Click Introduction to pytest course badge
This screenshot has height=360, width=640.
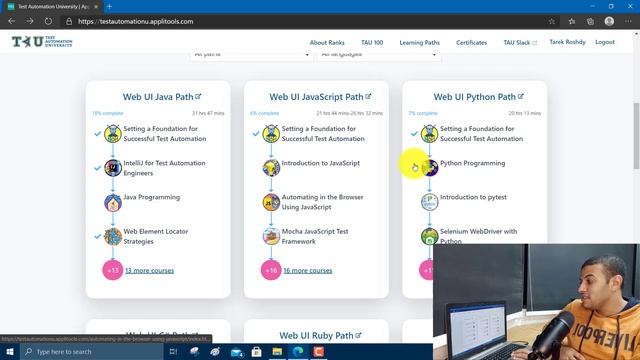pyautogui.click(x=429, y=202)
